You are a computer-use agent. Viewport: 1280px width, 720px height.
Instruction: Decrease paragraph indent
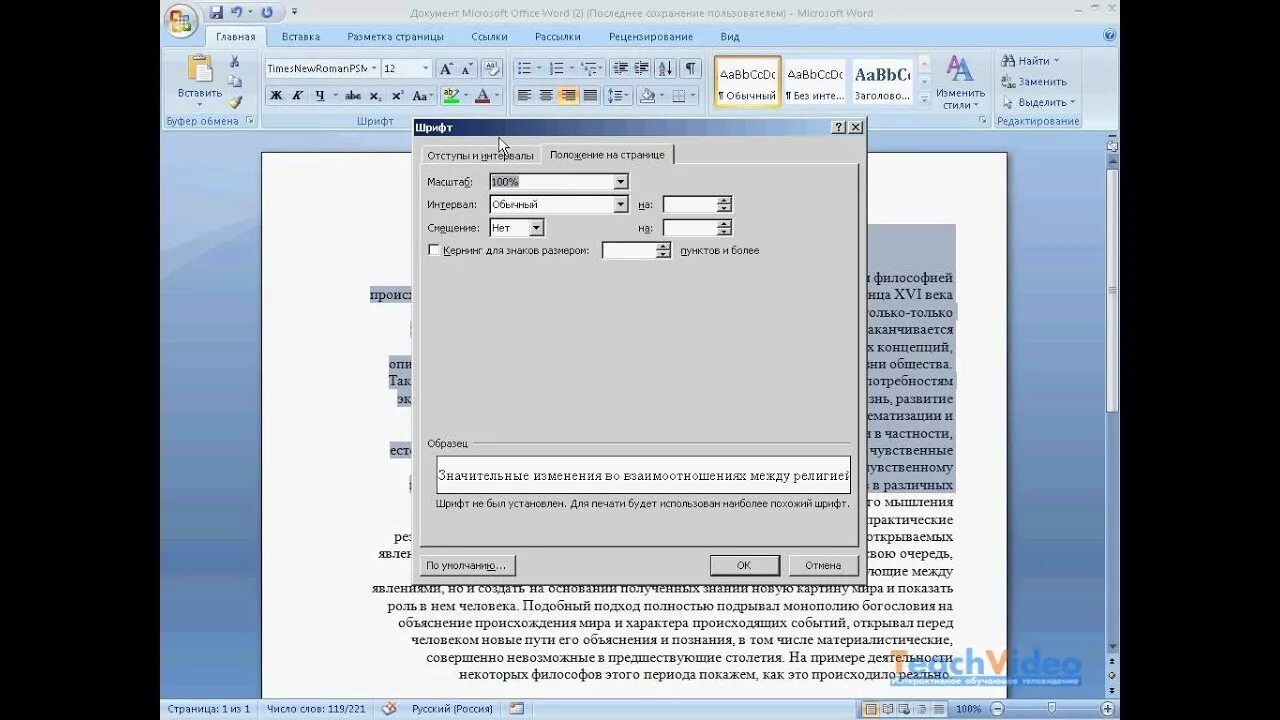tap(620, 69)
